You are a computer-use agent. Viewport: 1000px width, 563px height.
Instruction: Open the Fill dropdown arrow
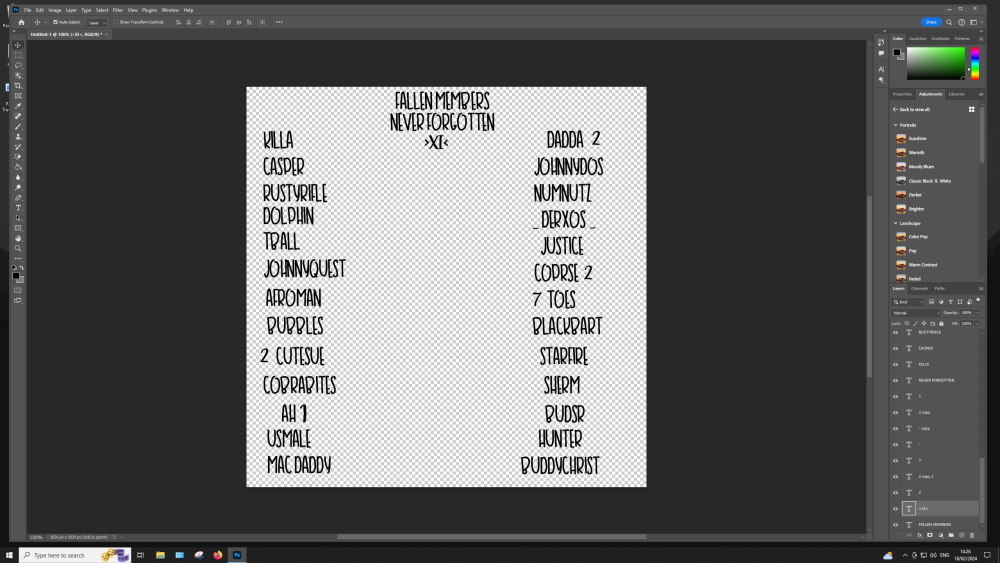click(x=976, y=323)
